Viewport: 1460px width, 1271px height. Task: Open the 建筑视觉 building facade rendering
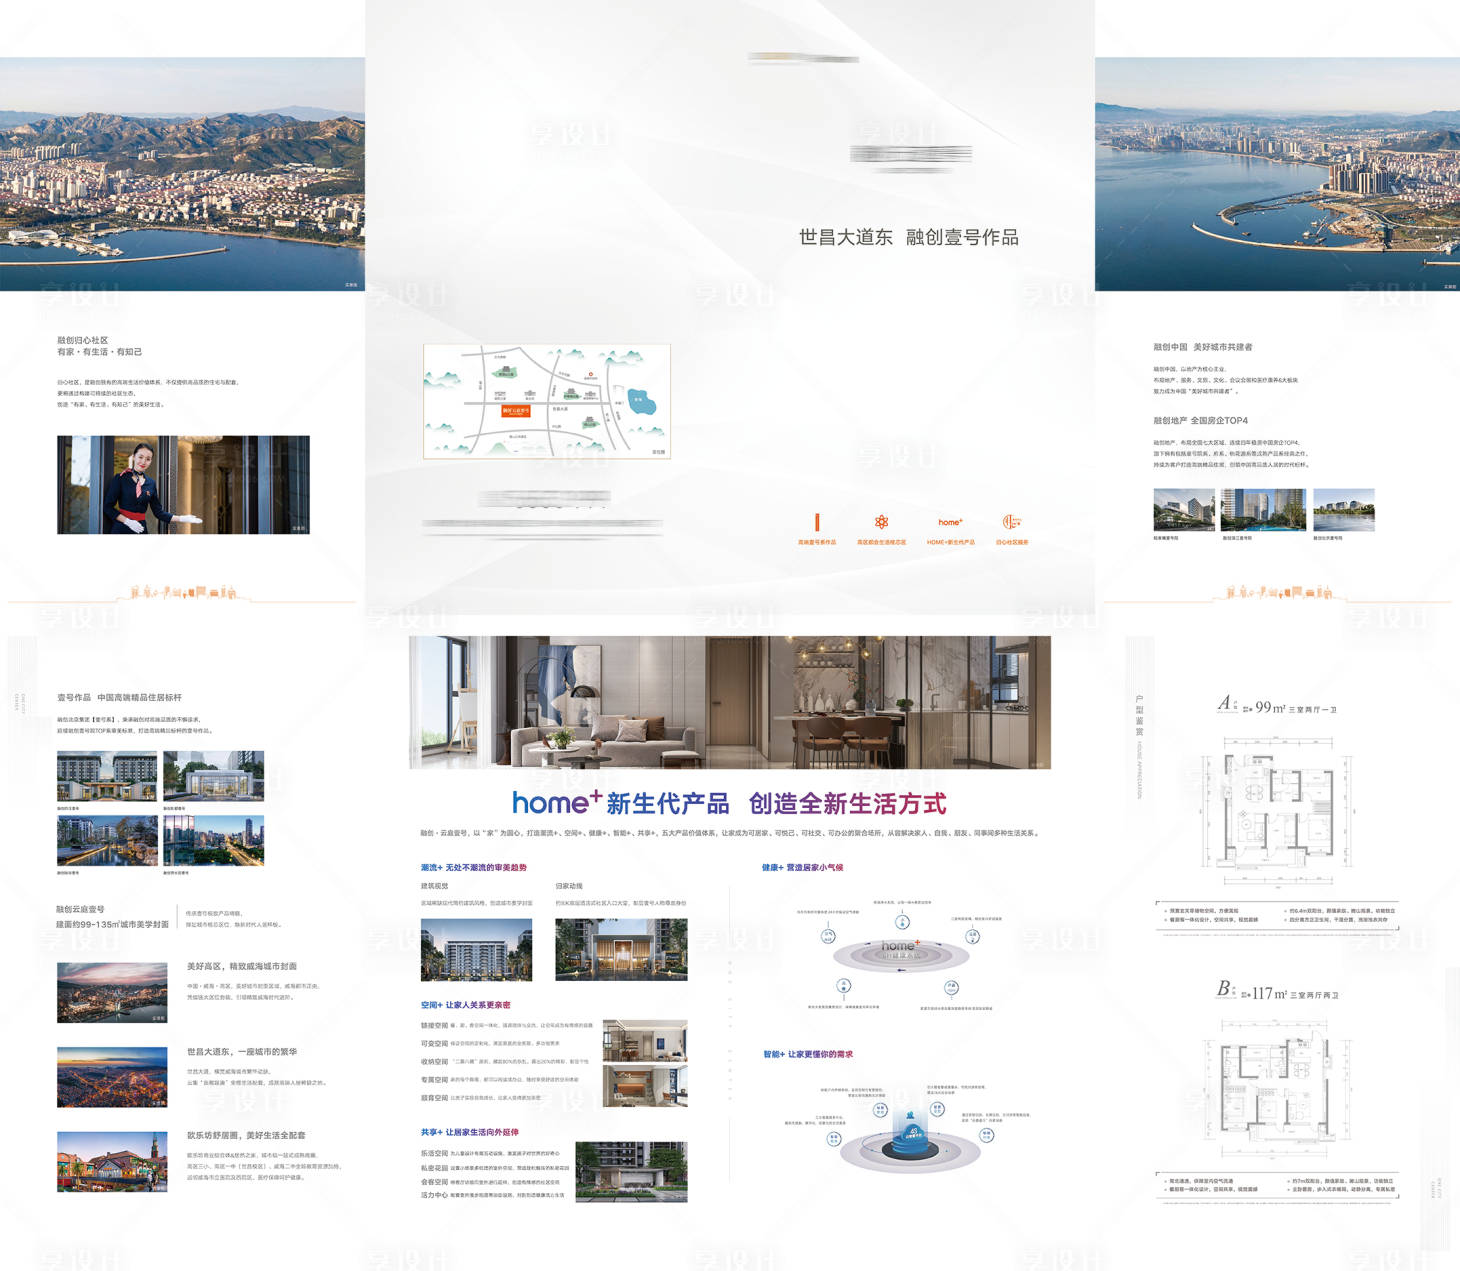coord(476,949)
